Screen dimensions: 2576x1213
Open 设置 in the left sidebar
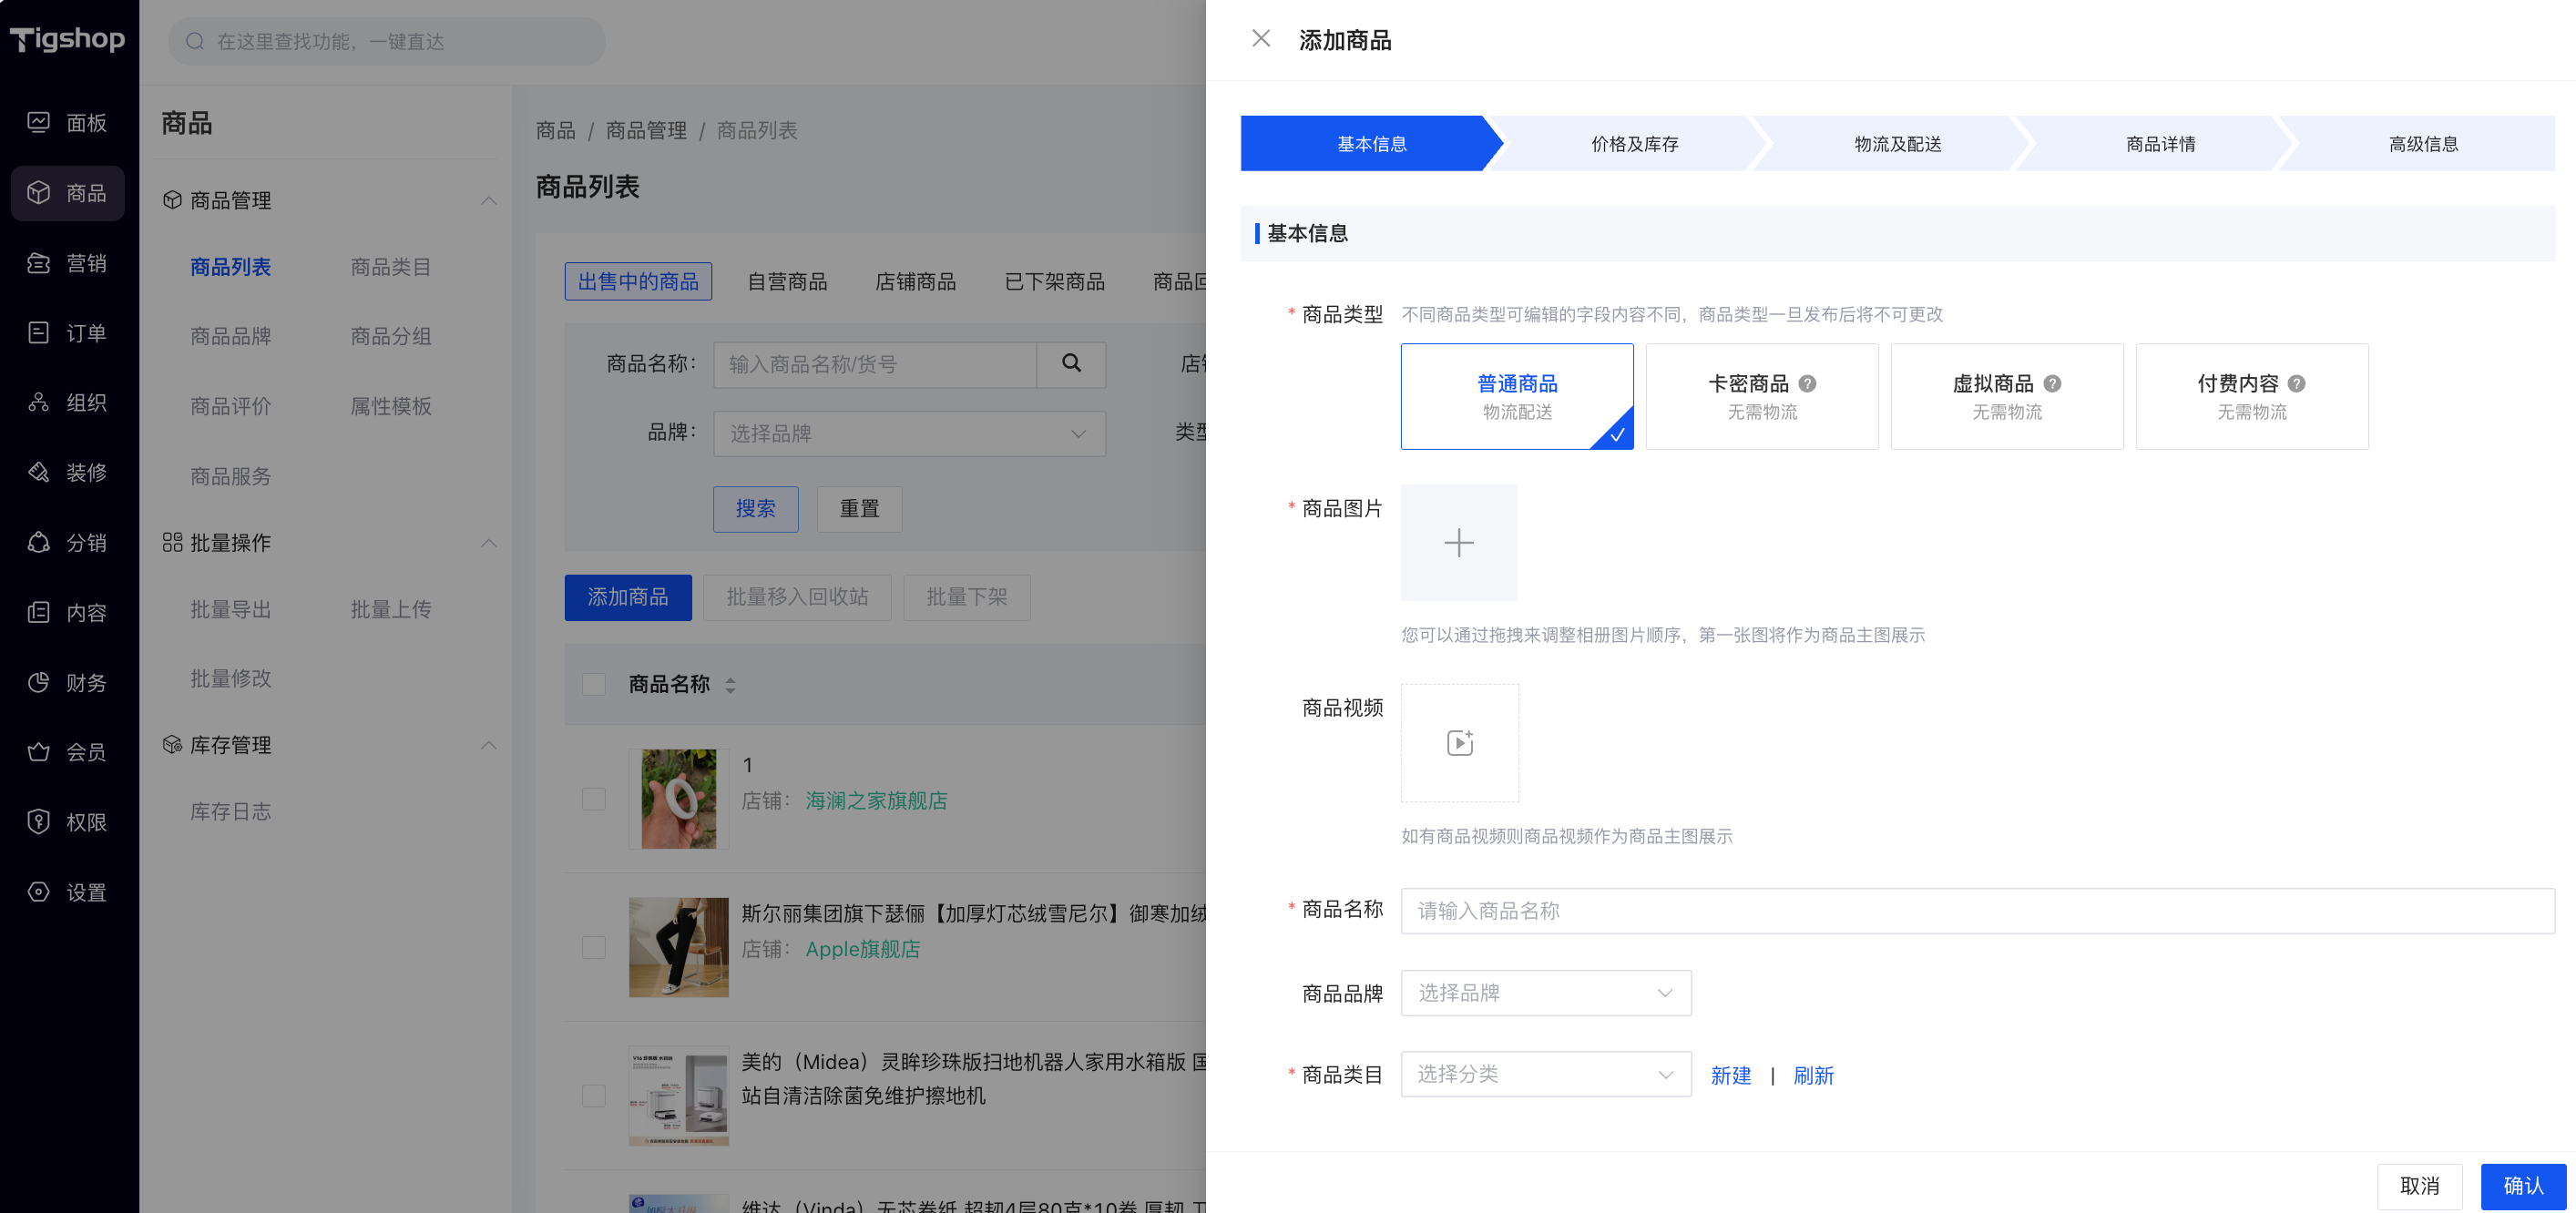(68, 892)
